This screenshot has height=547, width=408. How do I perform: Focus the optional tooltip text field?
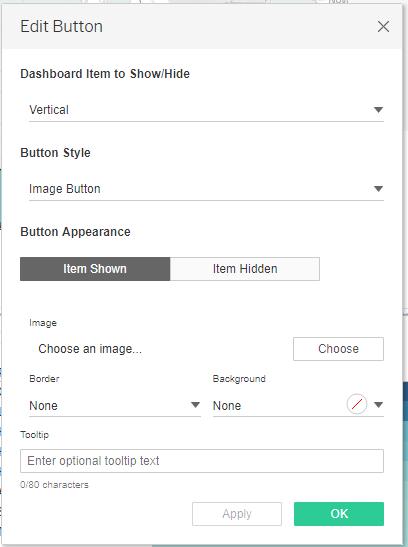[202, 461]
